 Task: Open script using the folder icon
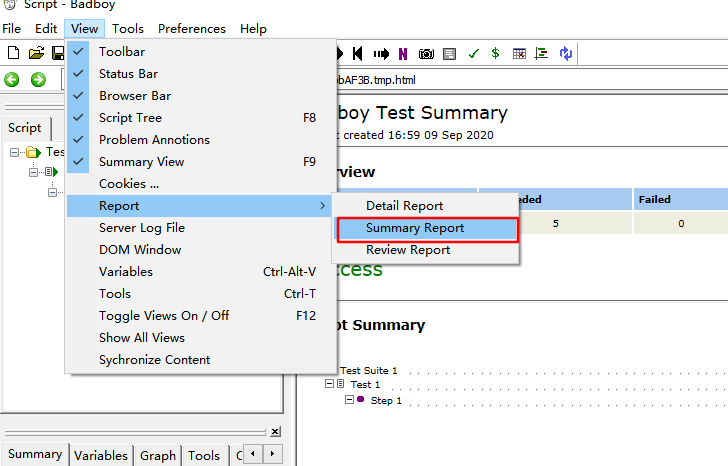[36, 53]
